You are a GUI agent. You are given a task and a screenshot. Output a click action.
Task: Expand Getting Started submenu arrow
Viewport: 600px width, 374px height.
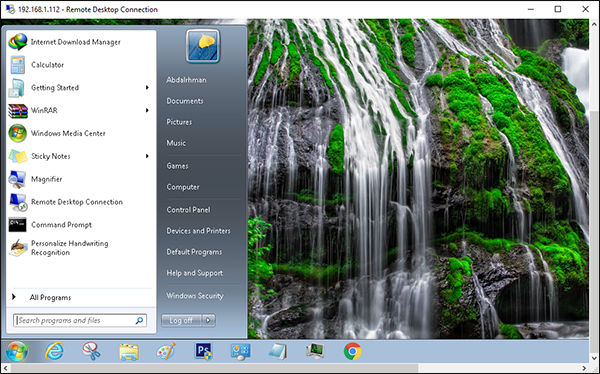pyautogui.click(x=147, y=88)
